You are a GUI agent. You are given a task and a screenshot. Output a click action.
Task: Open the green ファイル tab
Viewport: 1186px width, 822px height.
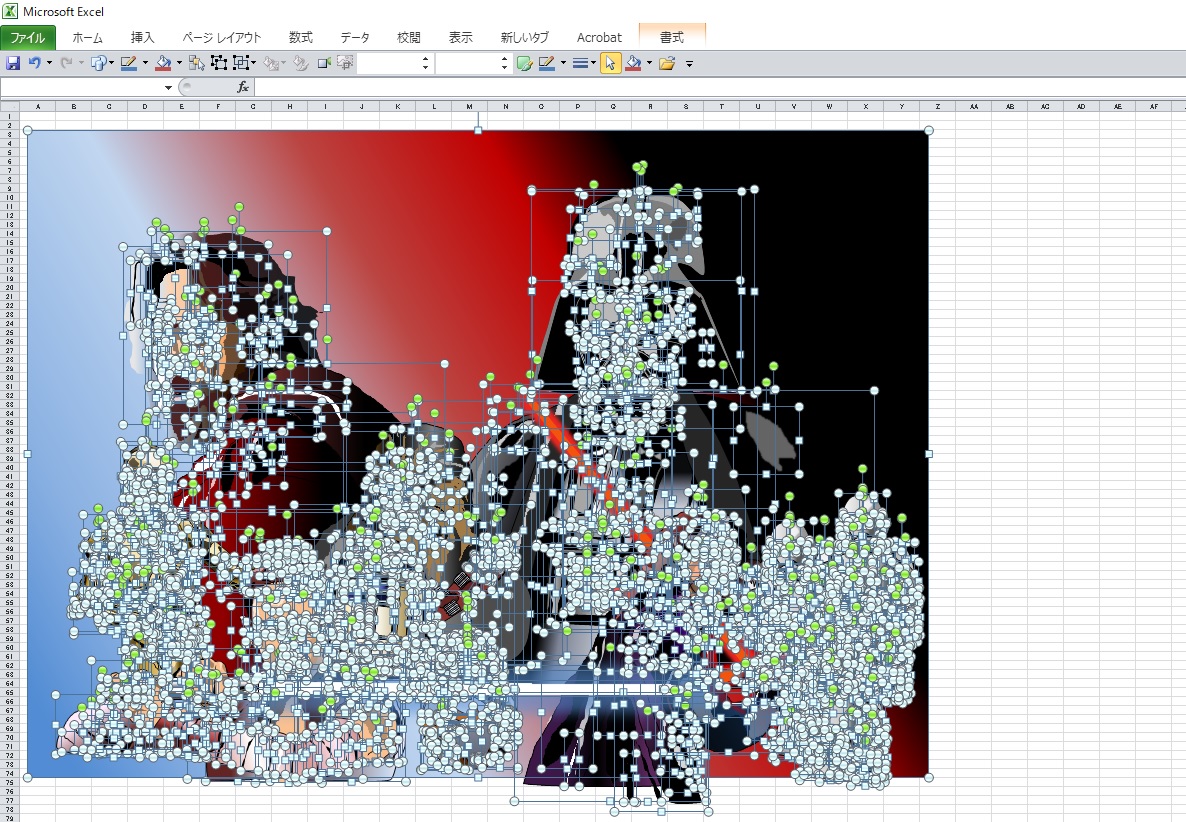28,37
